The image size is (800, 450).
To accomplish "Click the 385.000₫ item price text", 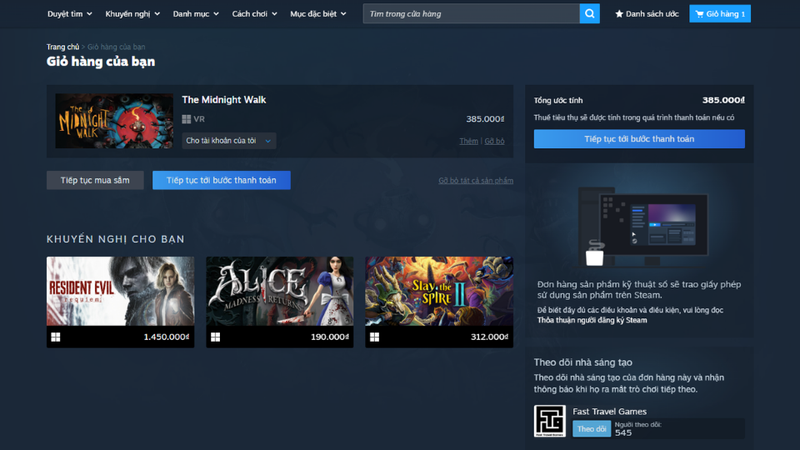I will 485,119.
